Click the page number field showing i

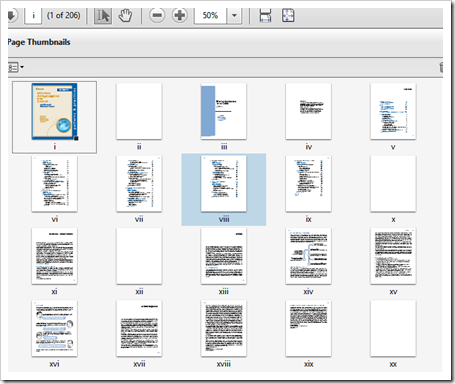coord(33,16)
